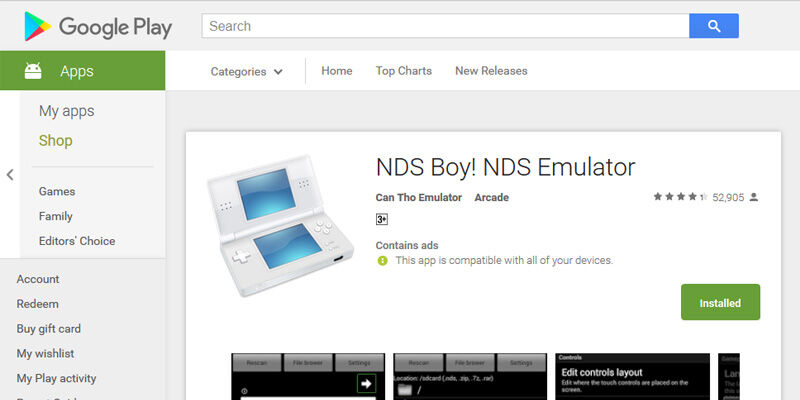Open the Top Charts tab
800x400 pixels.
coord(404,71)
